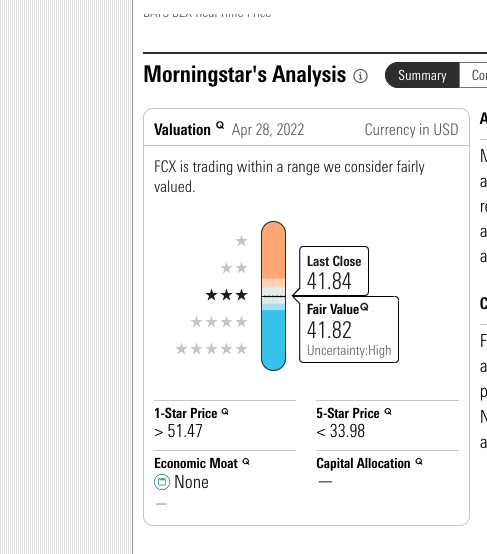Click the Last Close 41.84 callout

tap(334, 271)
